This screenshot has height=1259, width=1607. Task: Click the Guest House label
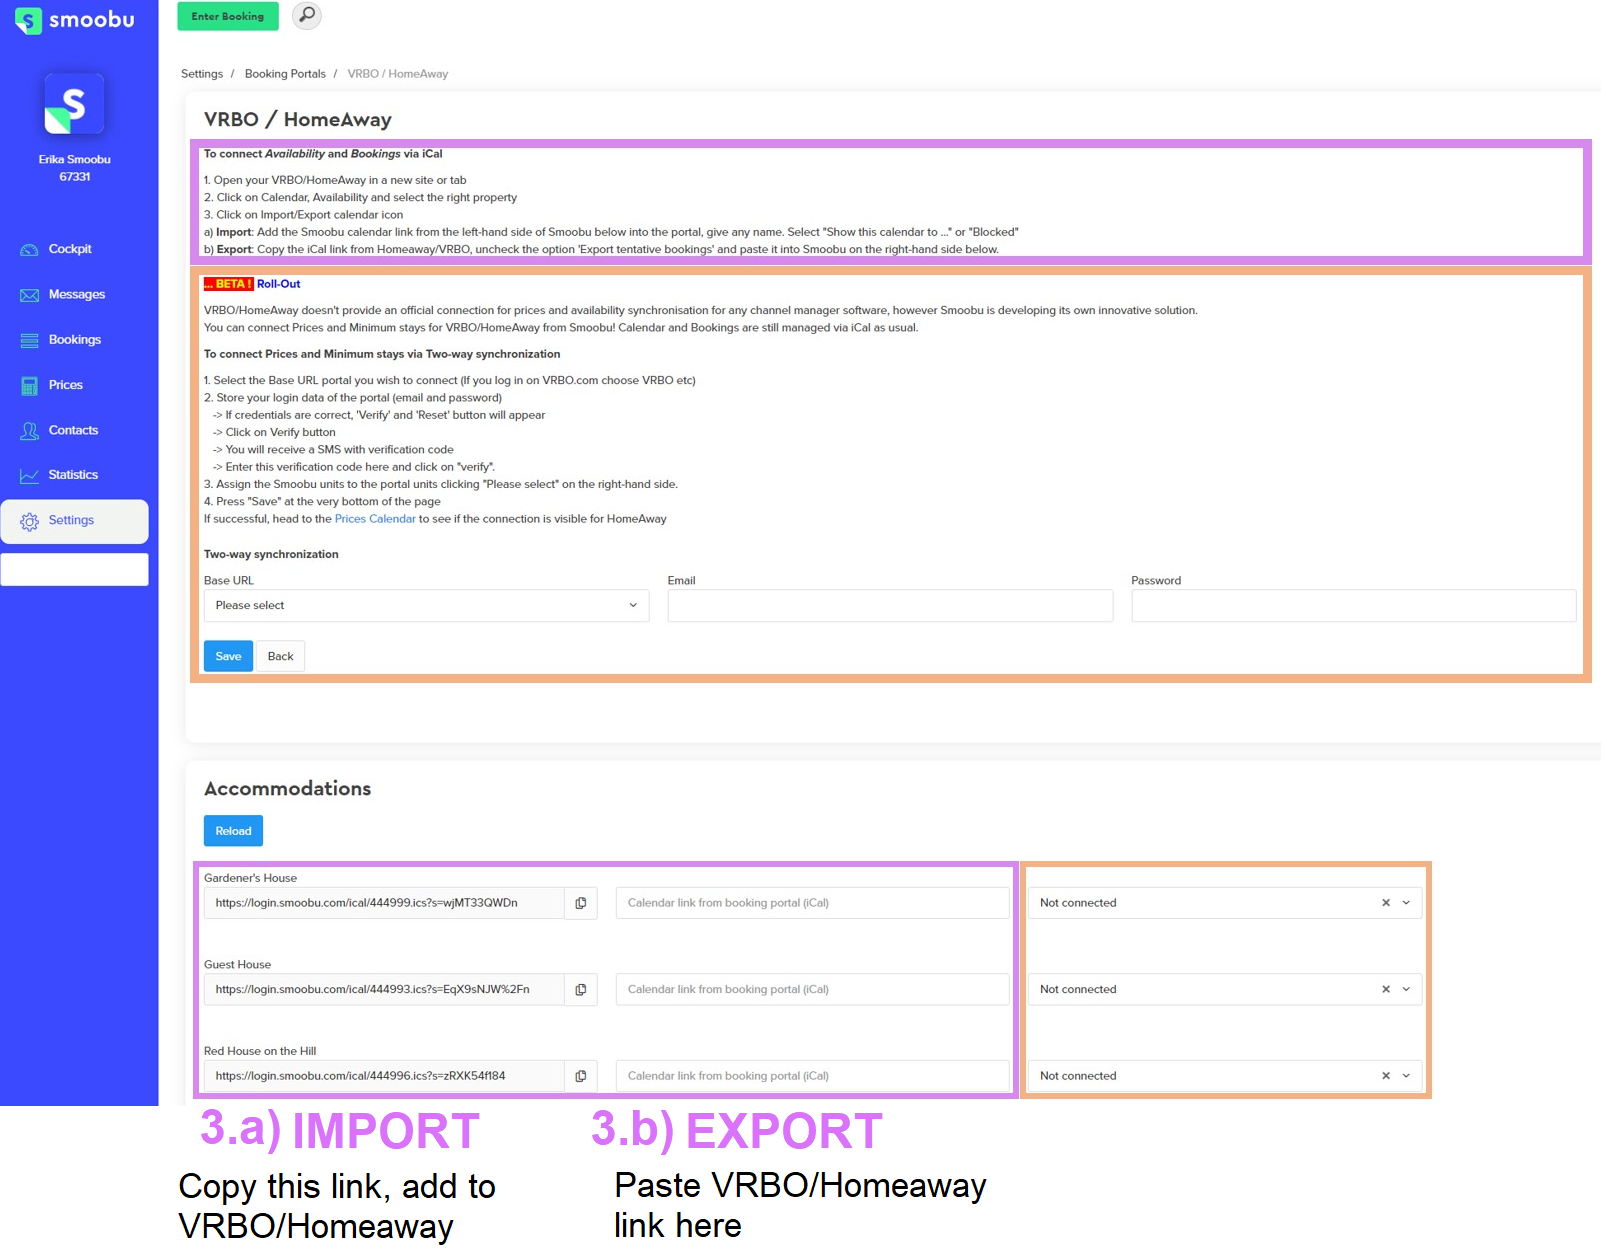coord(238,965)
